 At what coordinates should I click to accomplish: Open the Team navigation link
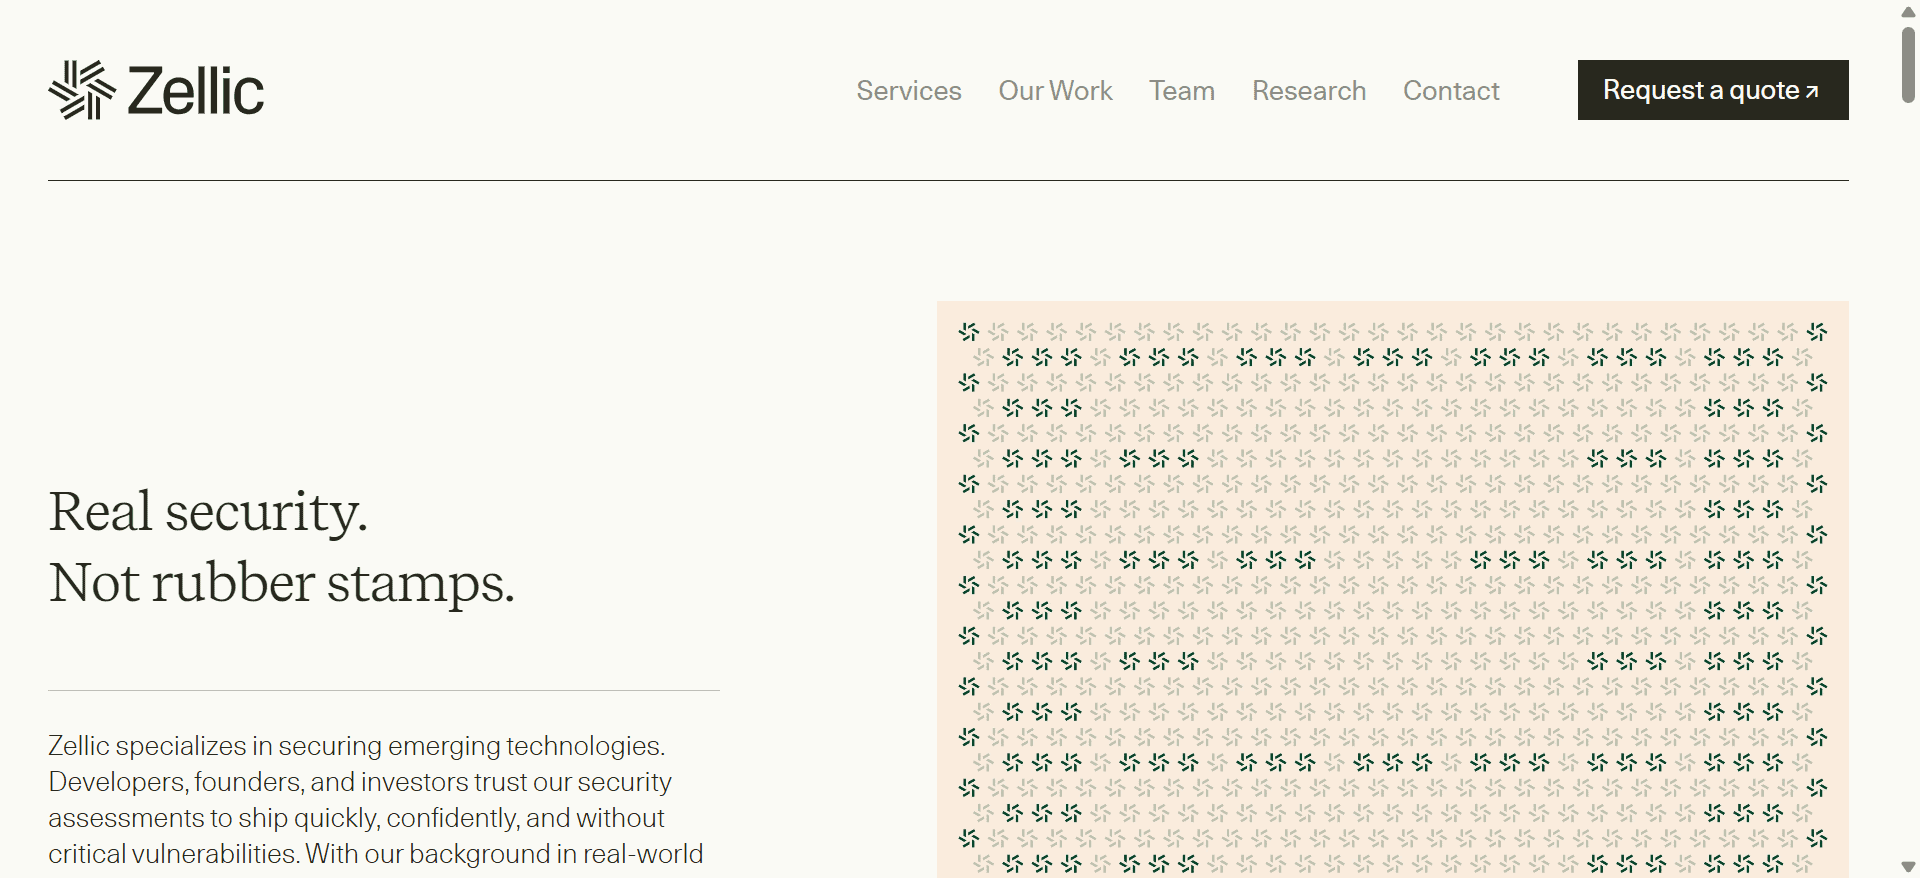[1182, 91]
